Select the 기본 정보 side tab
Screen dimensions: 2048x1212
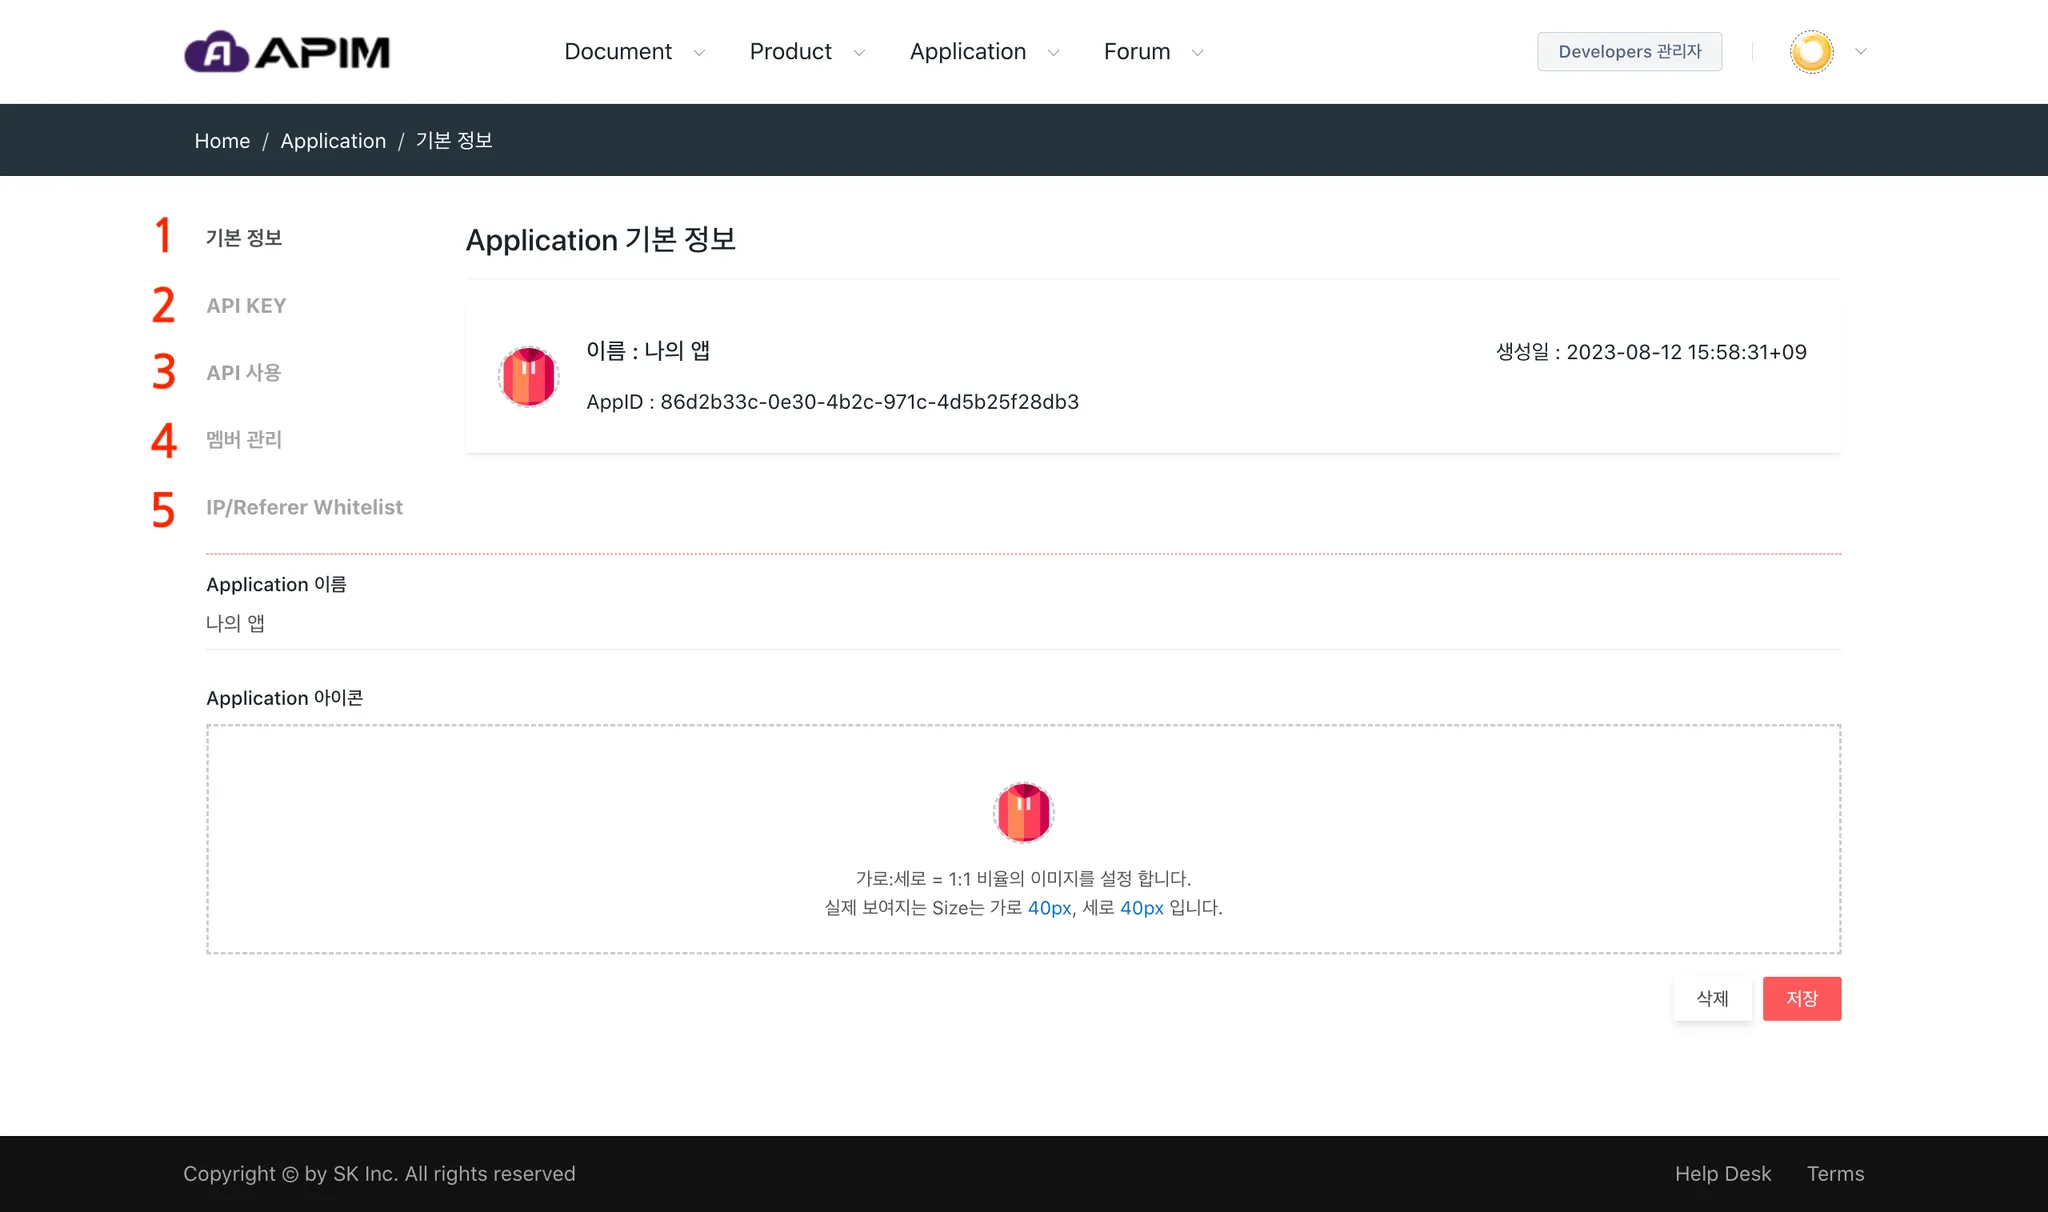point(244,238)
